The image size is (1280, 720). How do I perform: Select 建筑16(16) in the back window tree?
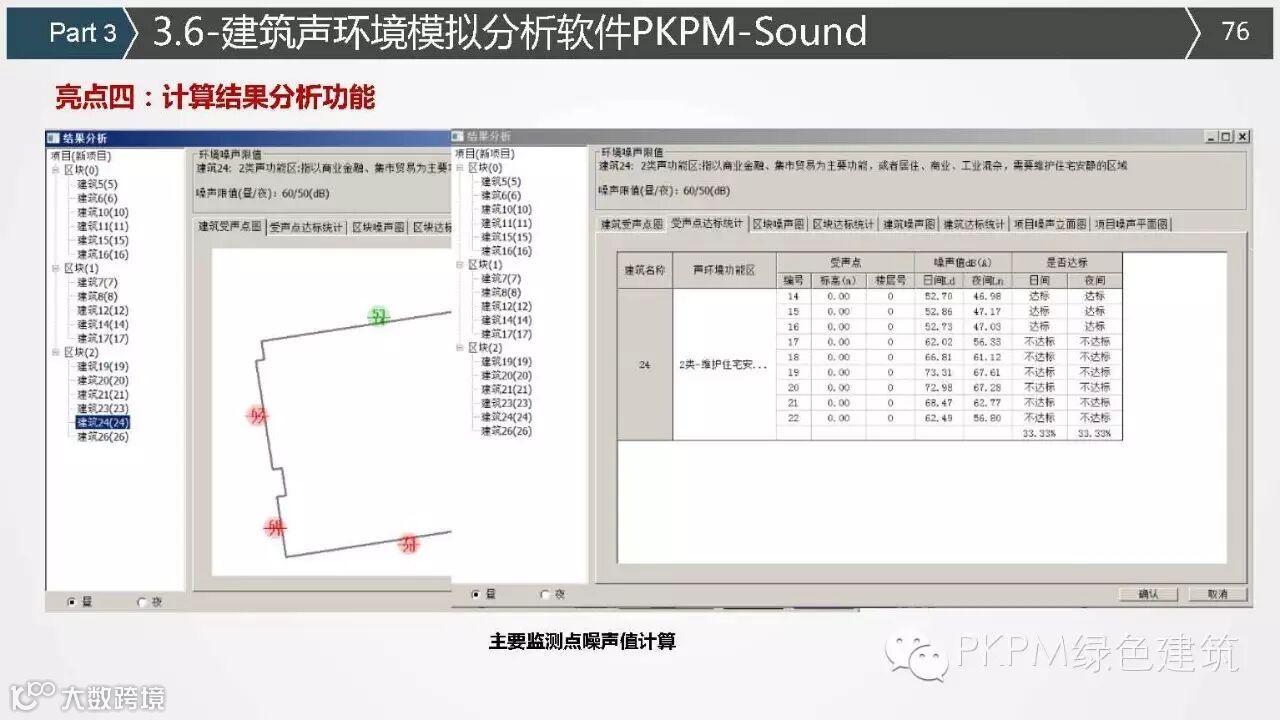[103, 255]
